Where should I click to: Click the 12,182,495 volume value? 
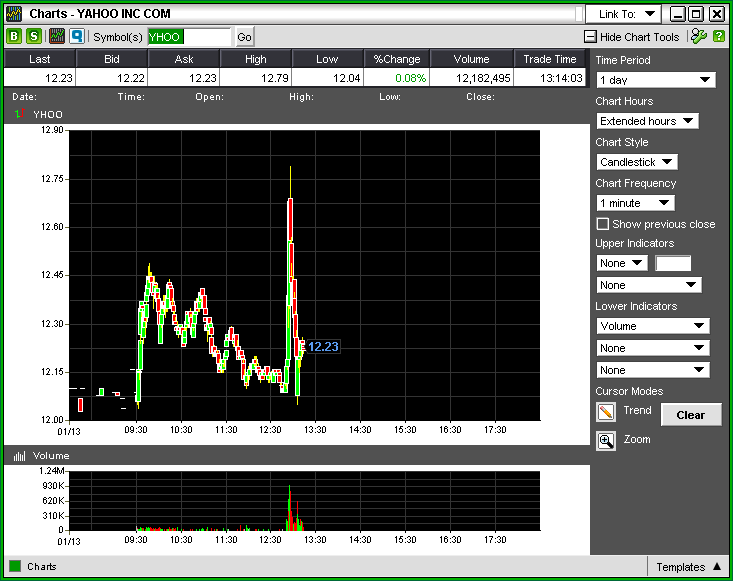click(483, 78)
